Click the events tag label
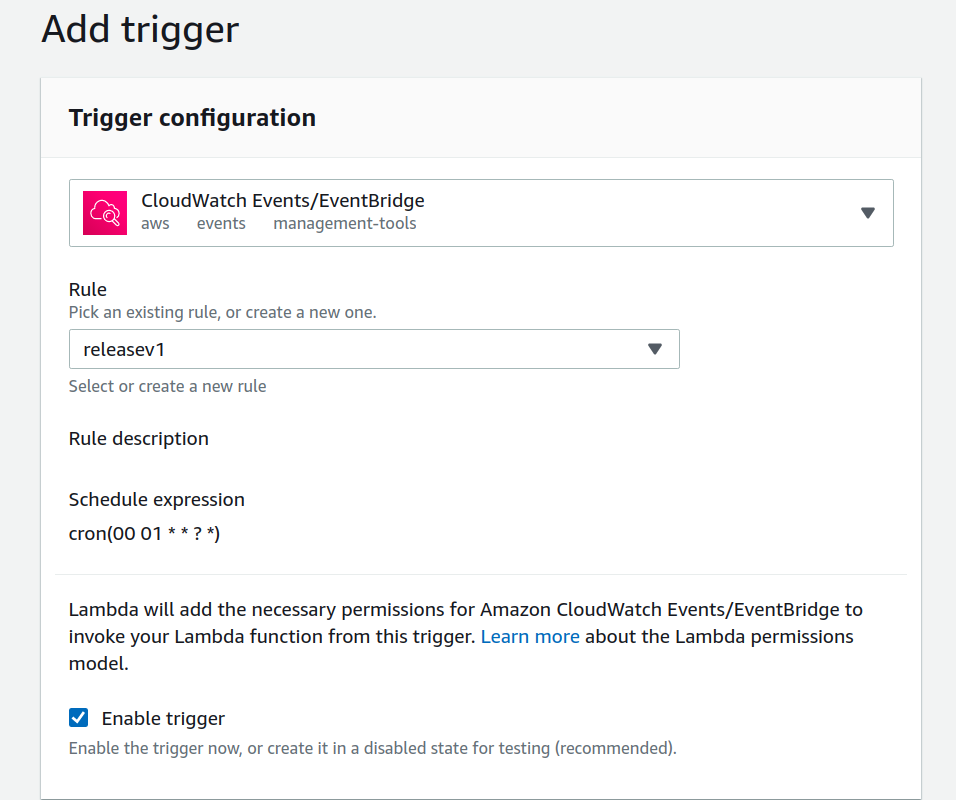This screenshot has height=800, width=956. click(x=221, y=223)
